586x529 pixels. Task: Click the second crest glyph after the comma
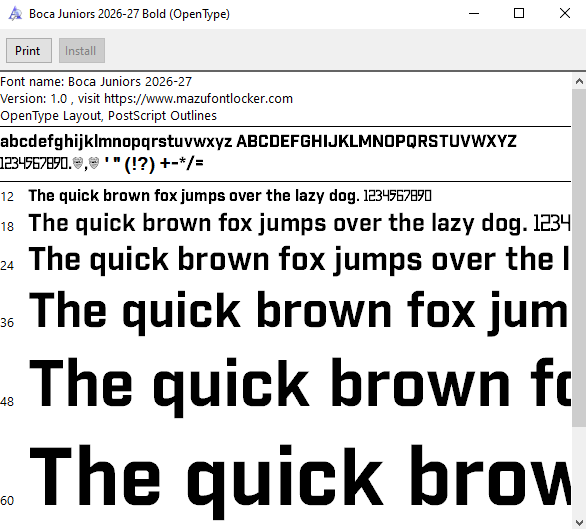pyautogui.click(x=94, y=163)
